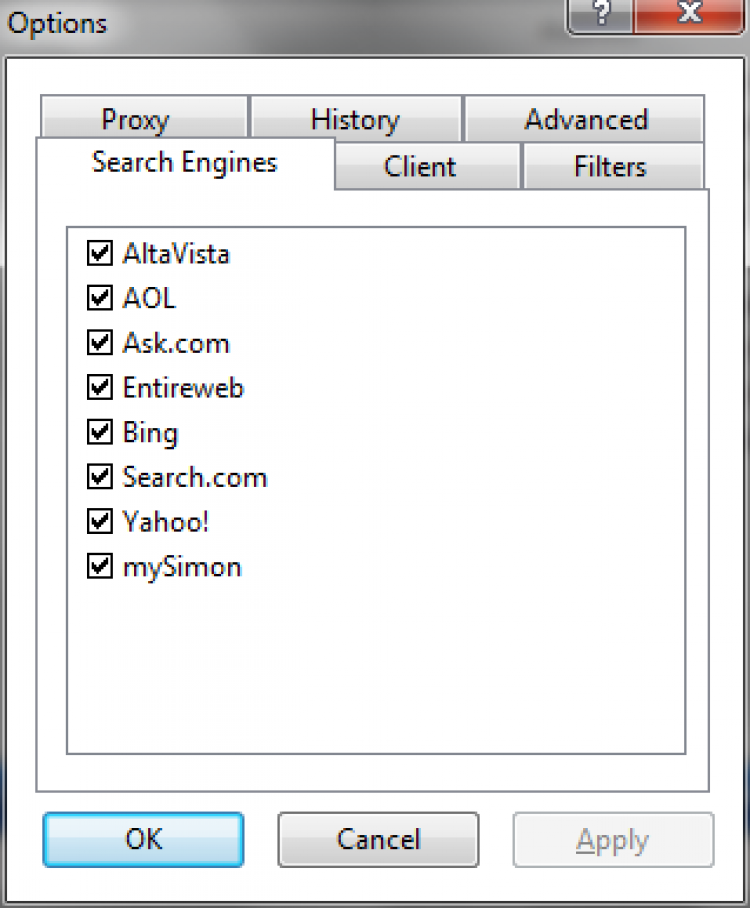750x908 pixels.
Task: Select the Yahoo! list item label
Action: [x=165, y=522]
